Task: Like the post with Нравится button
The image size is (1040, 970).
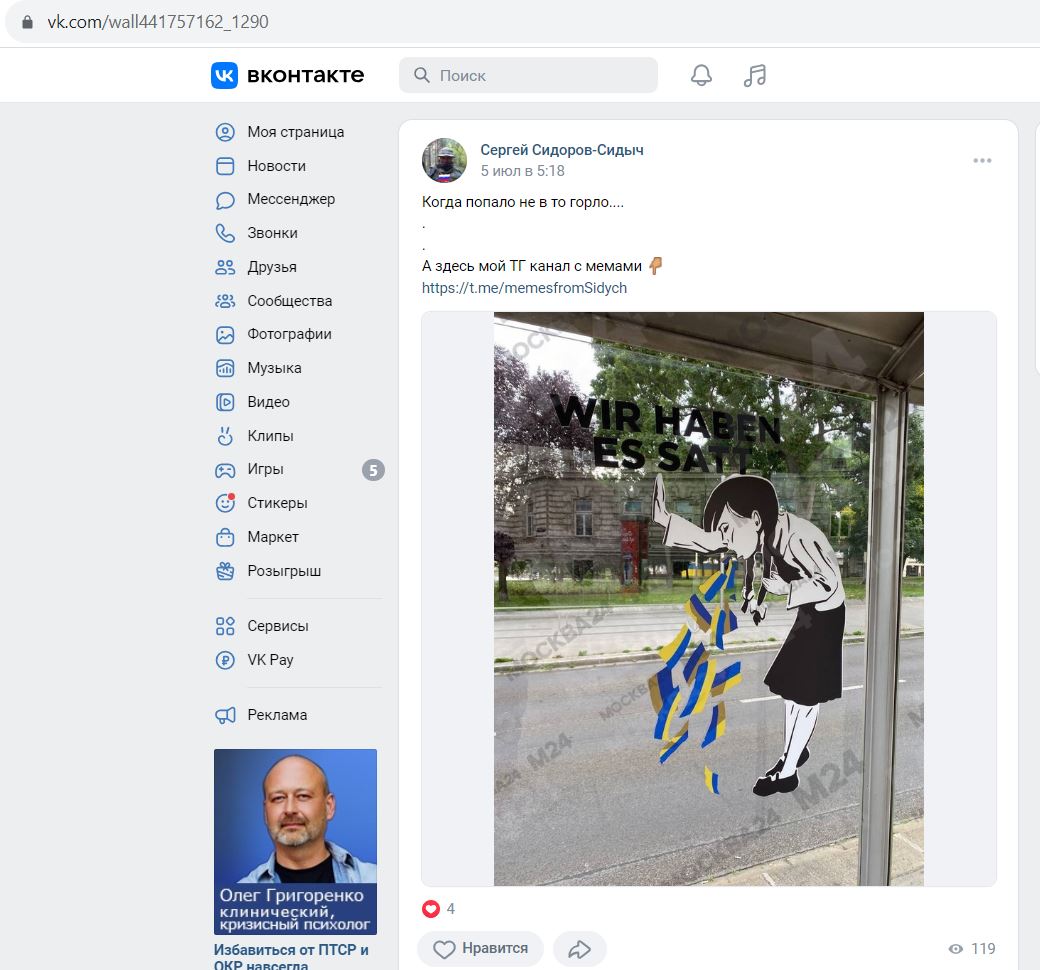Action: [x=480, y=949]
